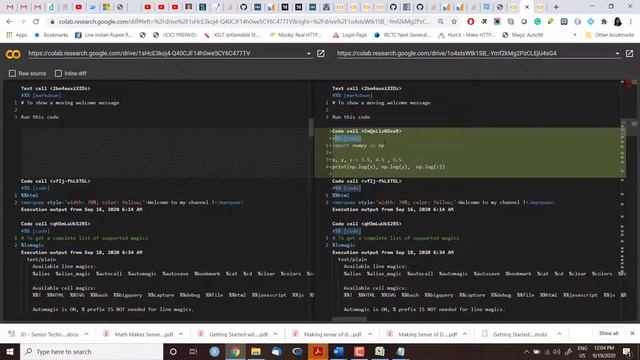The height and width of the screenshot is (360, 640).
Task: Open the Live Indian Rupee bookmark
Action: (x=104, y=35)
